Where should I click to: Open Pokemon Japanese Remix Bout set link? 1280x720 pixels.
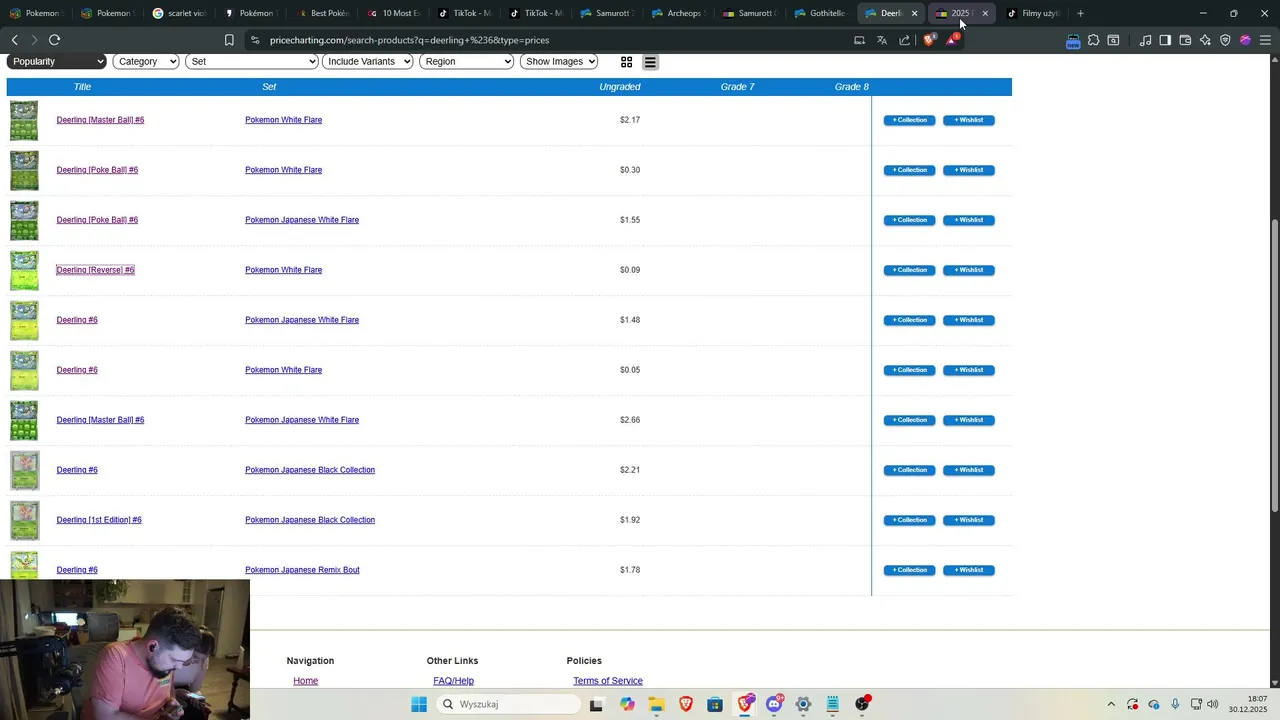(302, 570)
